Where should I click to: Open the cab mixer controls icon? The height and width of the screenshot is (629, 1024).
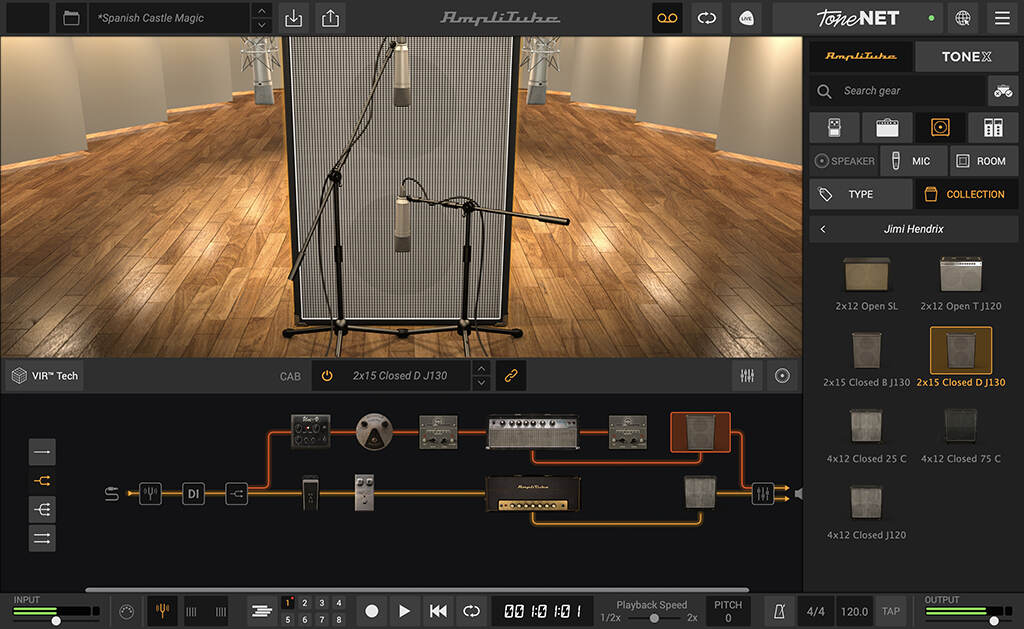point(747,375)
